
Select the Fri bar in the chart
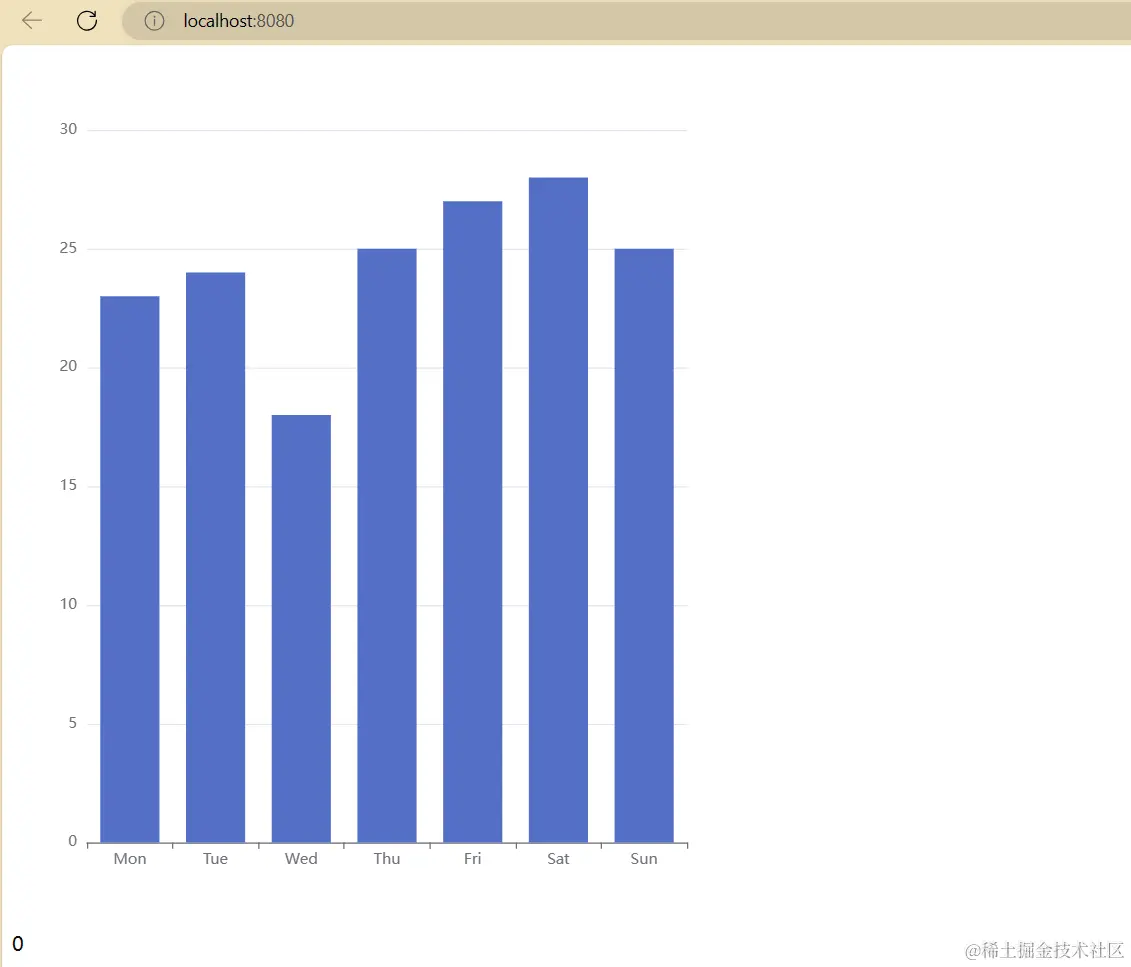472,521
